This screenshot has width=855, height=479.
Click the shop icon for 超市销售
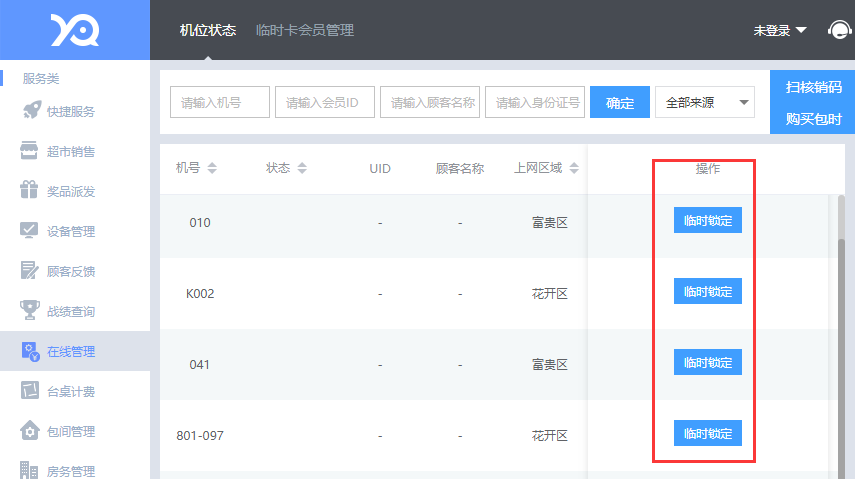(29, 151)
